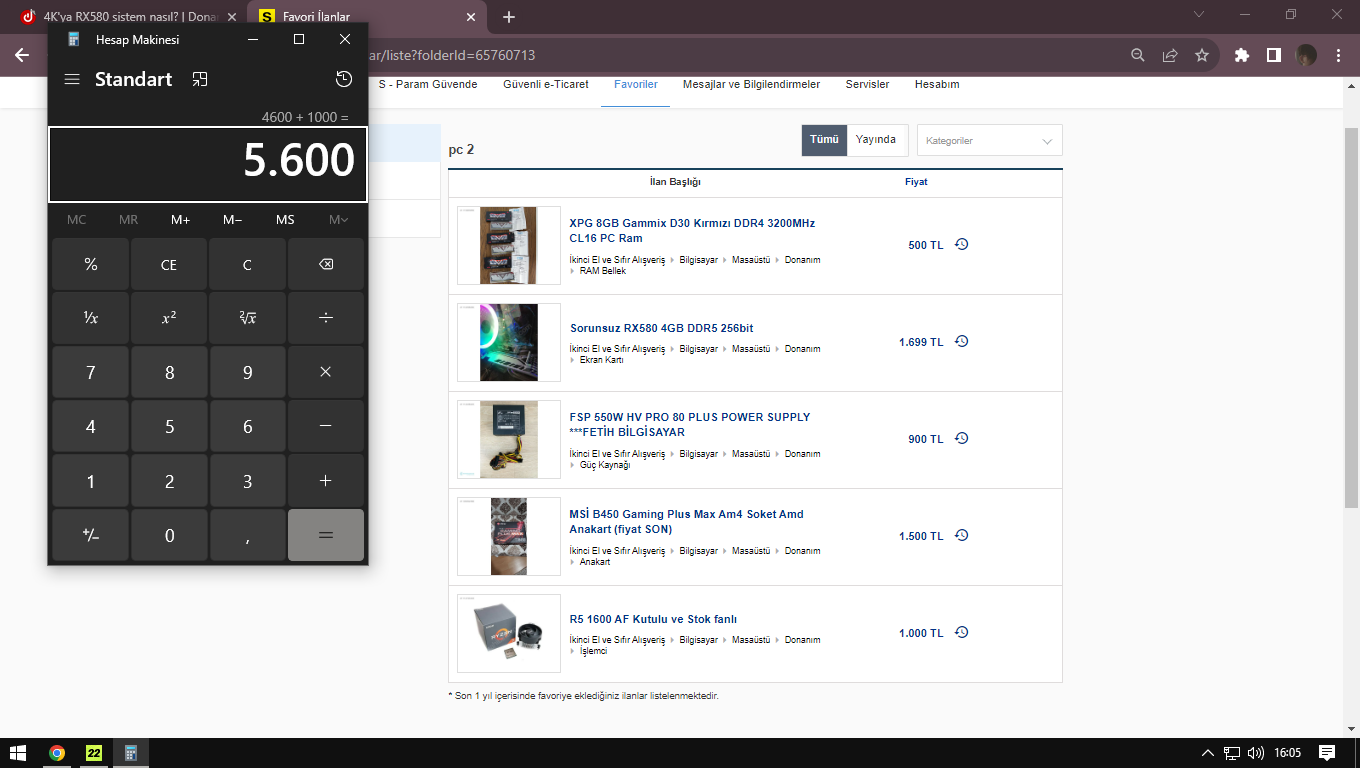Screen dimensions: 1360x768
Task: Click the multiply key on calculator
Action: point(326,372)
